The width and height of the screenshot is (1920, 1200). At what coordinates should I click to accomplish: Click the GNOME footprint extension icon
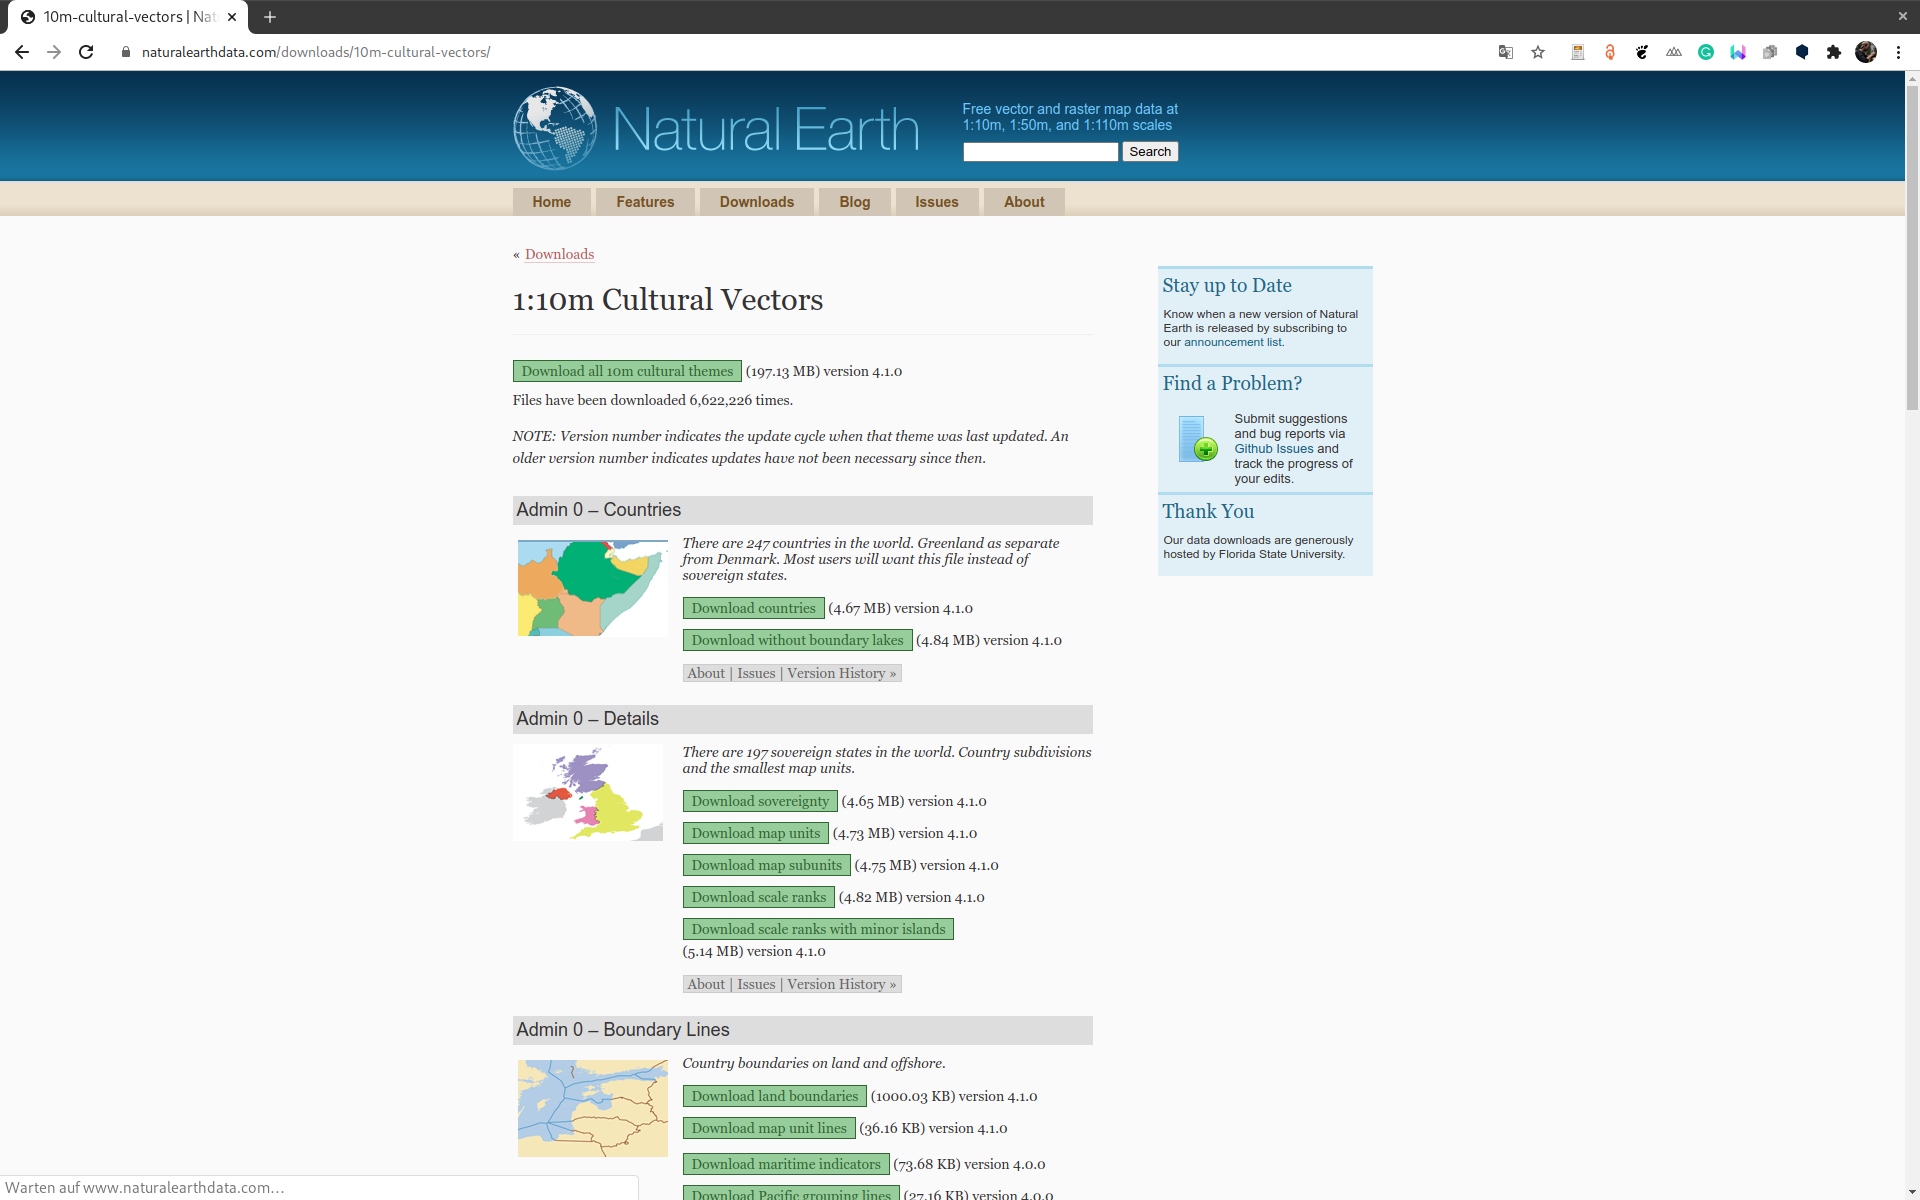click(1642, 52)
